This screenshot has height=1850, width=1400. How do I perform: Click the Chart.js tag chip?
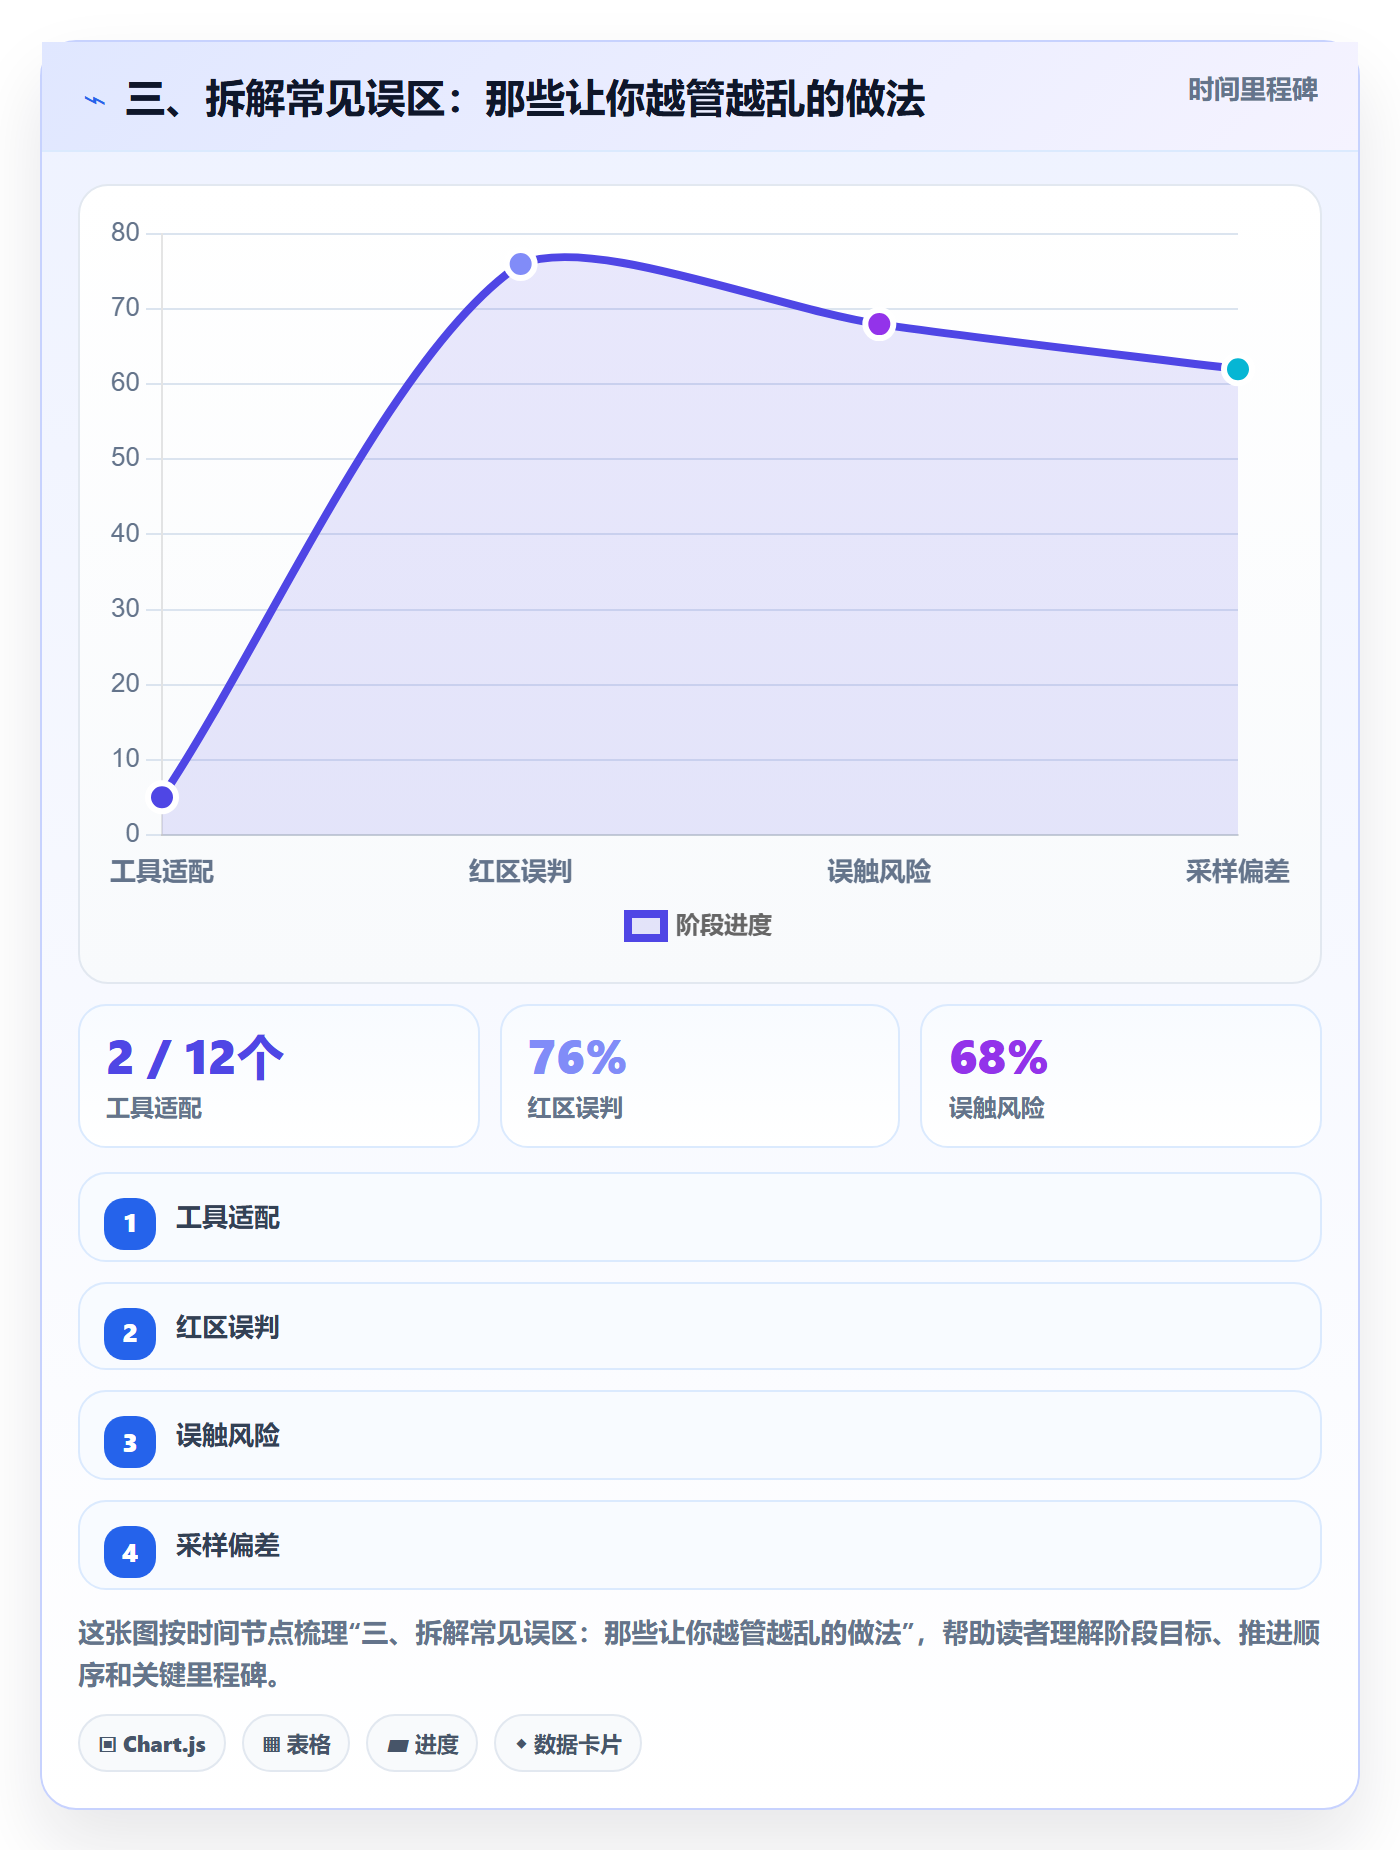point(152,1744)
